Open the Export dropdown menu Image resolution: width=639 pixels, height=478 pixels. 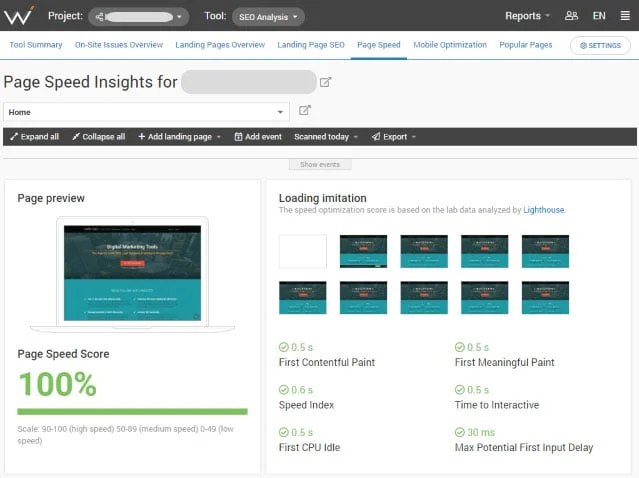click(394, 137)
